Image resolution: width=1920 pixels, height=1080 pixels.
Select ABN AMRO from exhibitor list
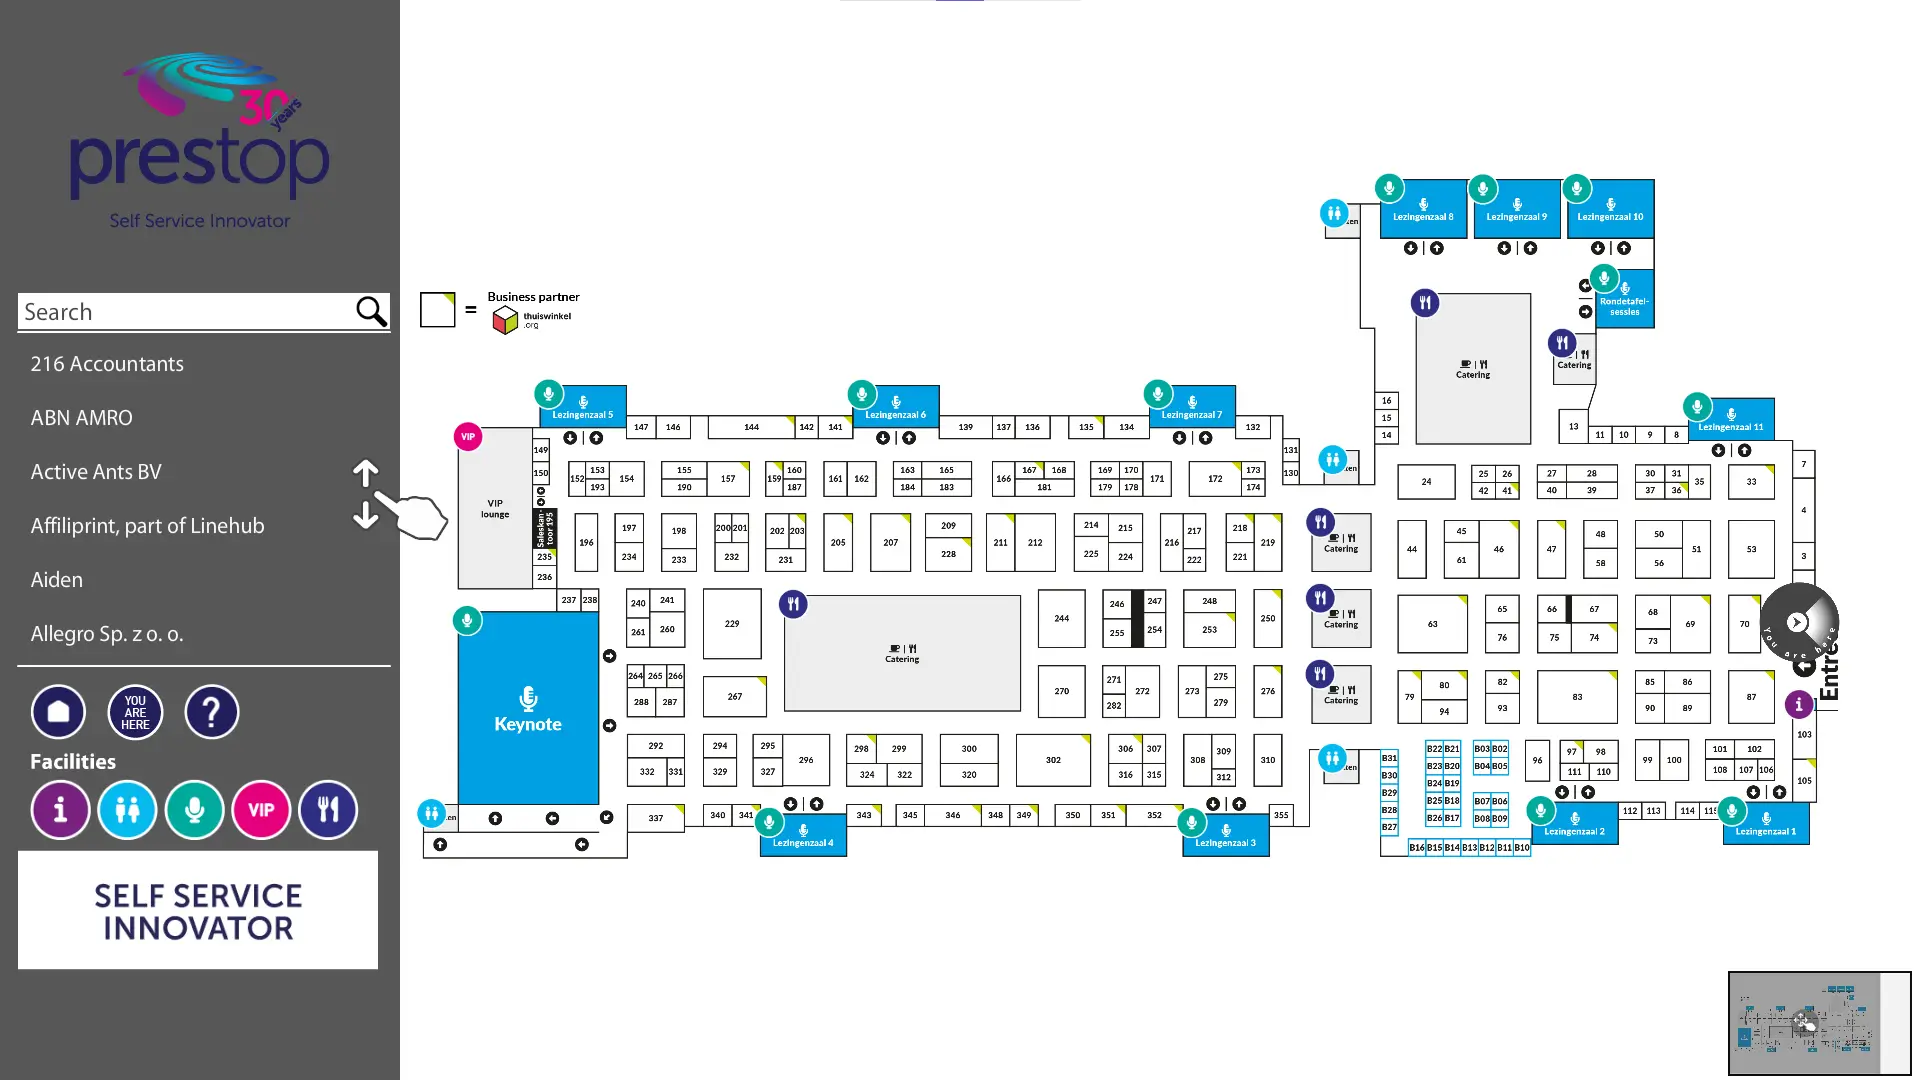82,417
